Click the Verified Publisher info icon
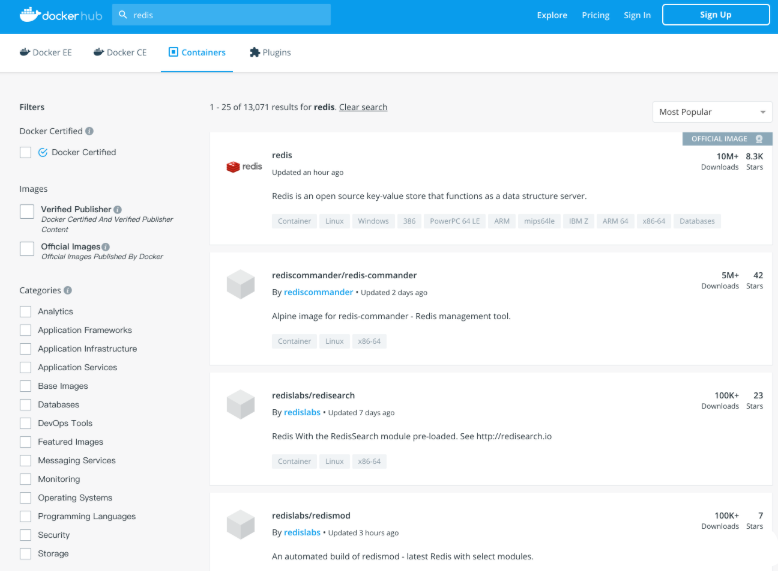The height and width of the screenshot is (571, 778). pos(118,209)
